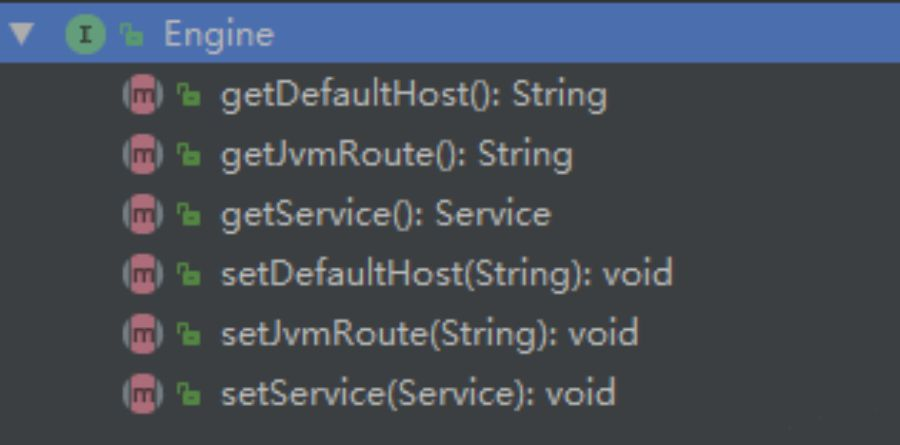Image resolution: width=900 pixels, height=445 pixels.
Task: Select getDefaultHost(): String method
Action: pos(413,96)
